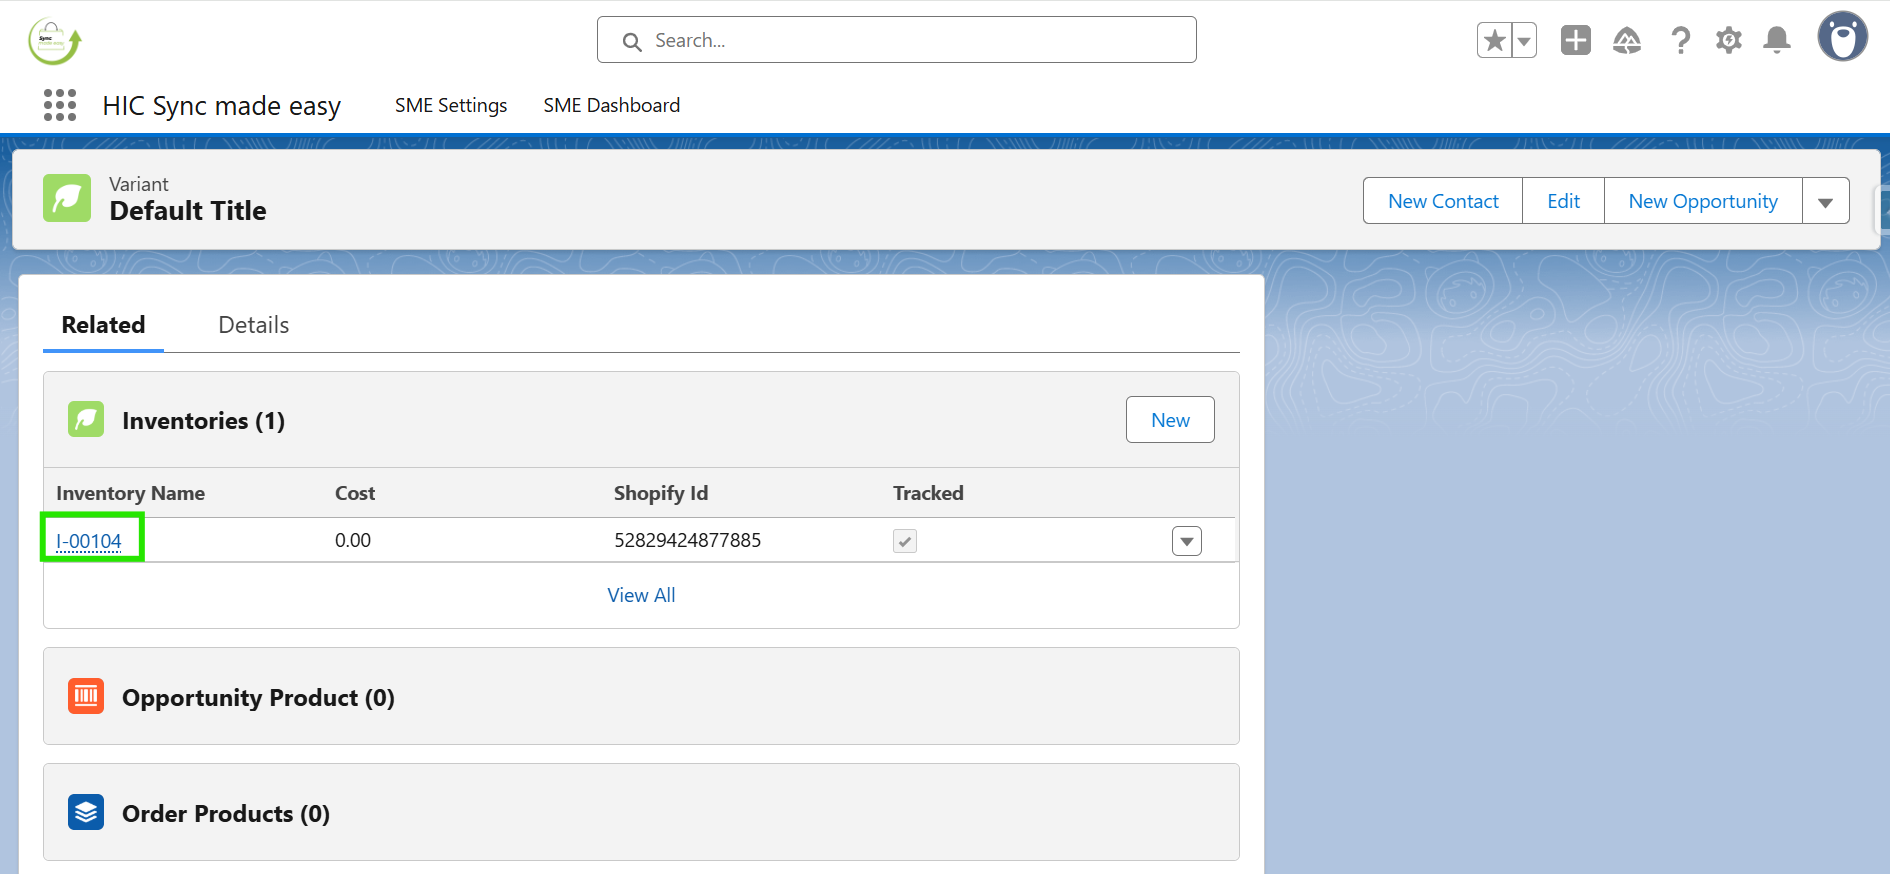The image size is (1890, 874).
Task: Click the Inventory Name column header
Action: (130, 493)
